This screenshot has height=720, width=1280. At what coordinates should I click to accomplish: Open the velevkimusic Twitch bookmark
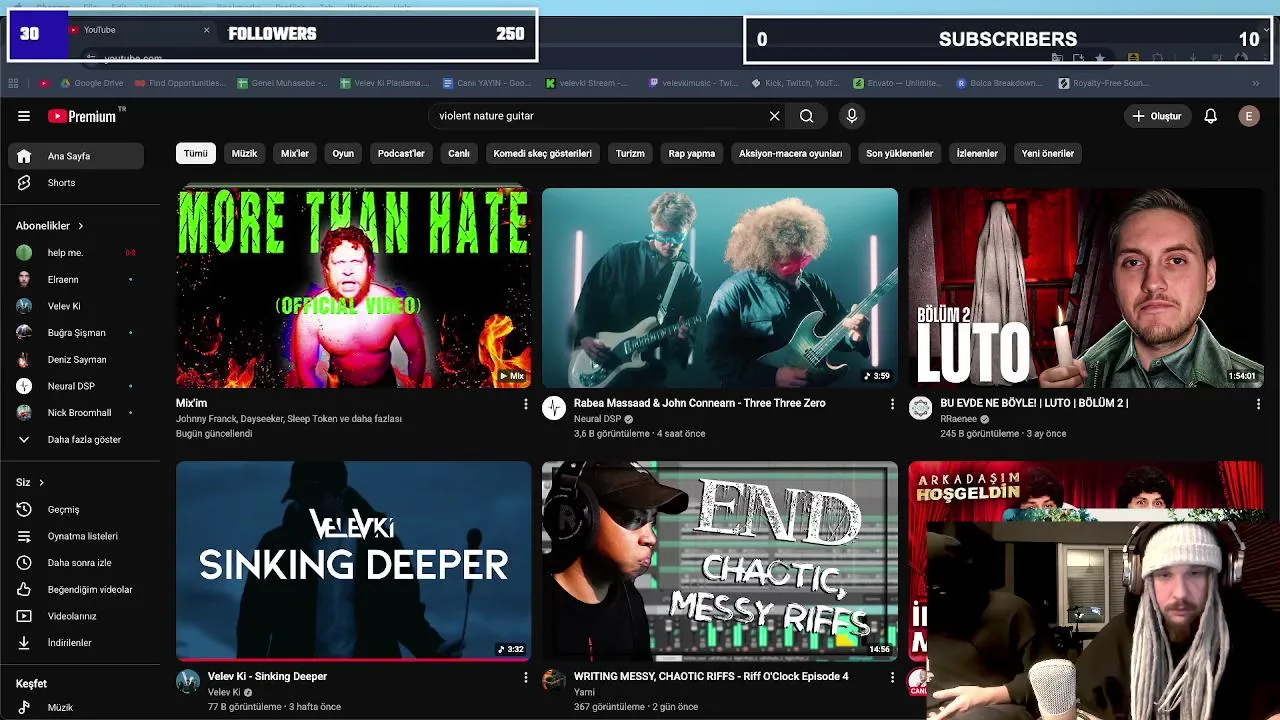[693, 83]
